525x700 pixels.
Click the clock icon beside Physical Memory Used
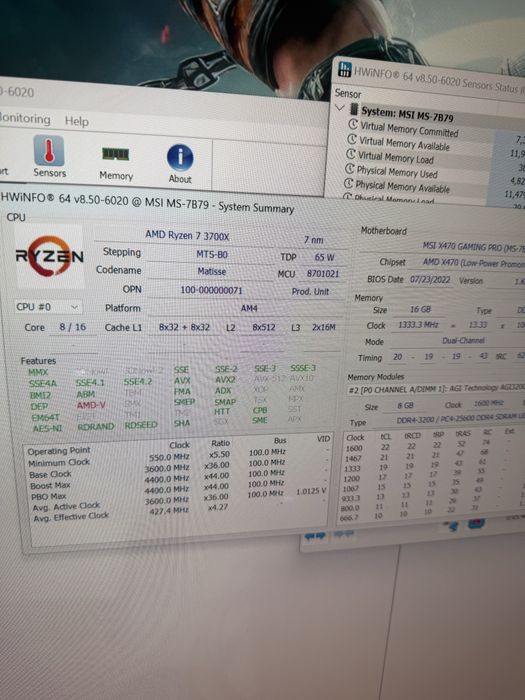[x=350, y=169]
